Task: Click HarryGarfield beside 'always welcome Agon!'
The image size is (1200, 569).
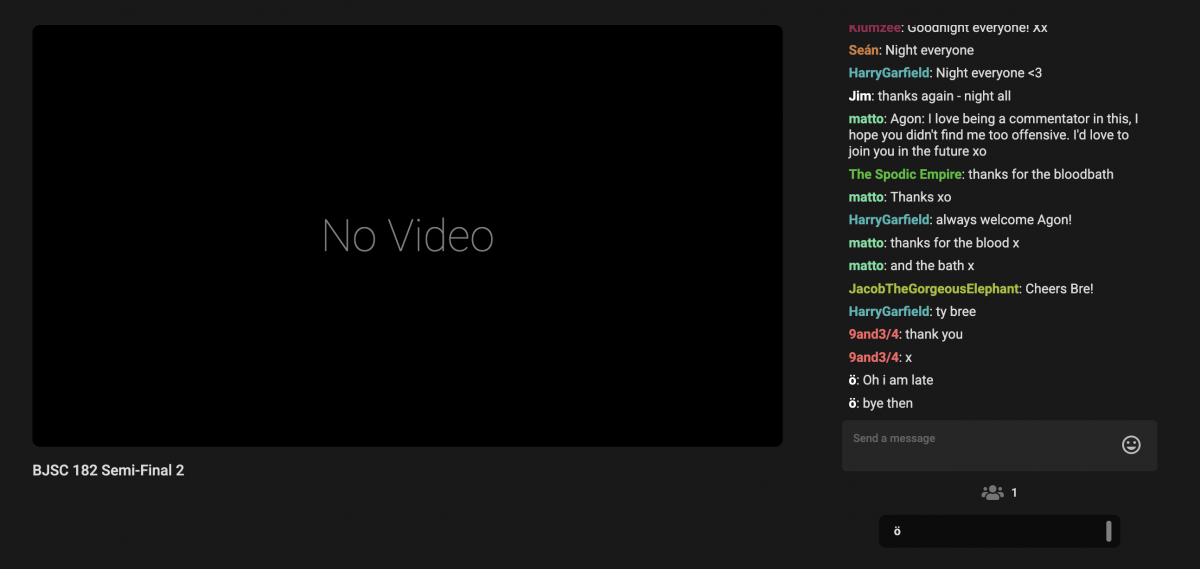Action: point(889,219)
